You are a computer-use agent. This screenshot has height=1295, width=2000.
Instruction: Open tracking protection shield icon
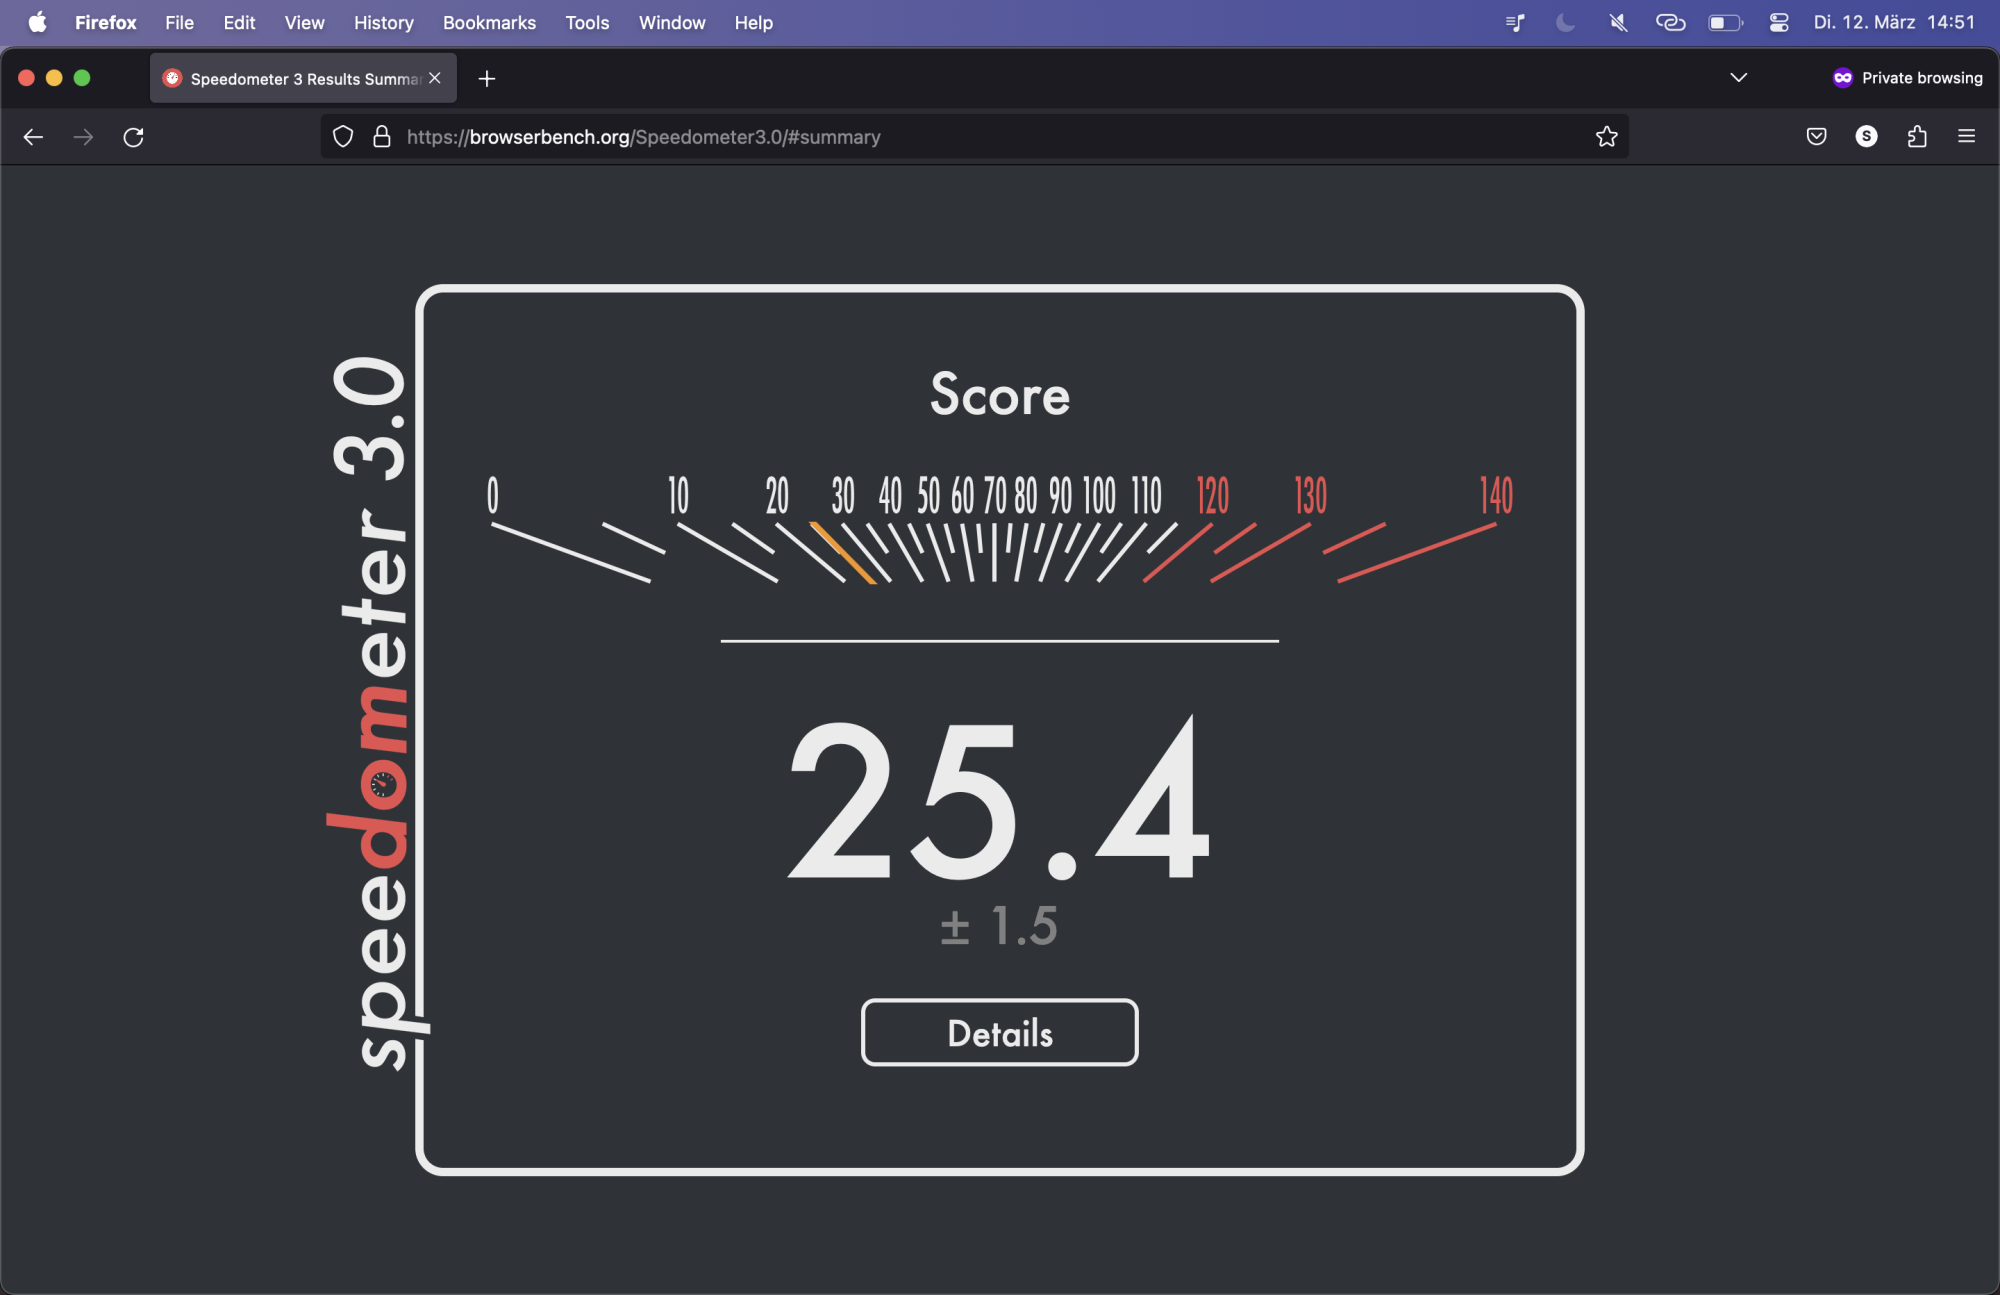(x=343, y=137)
